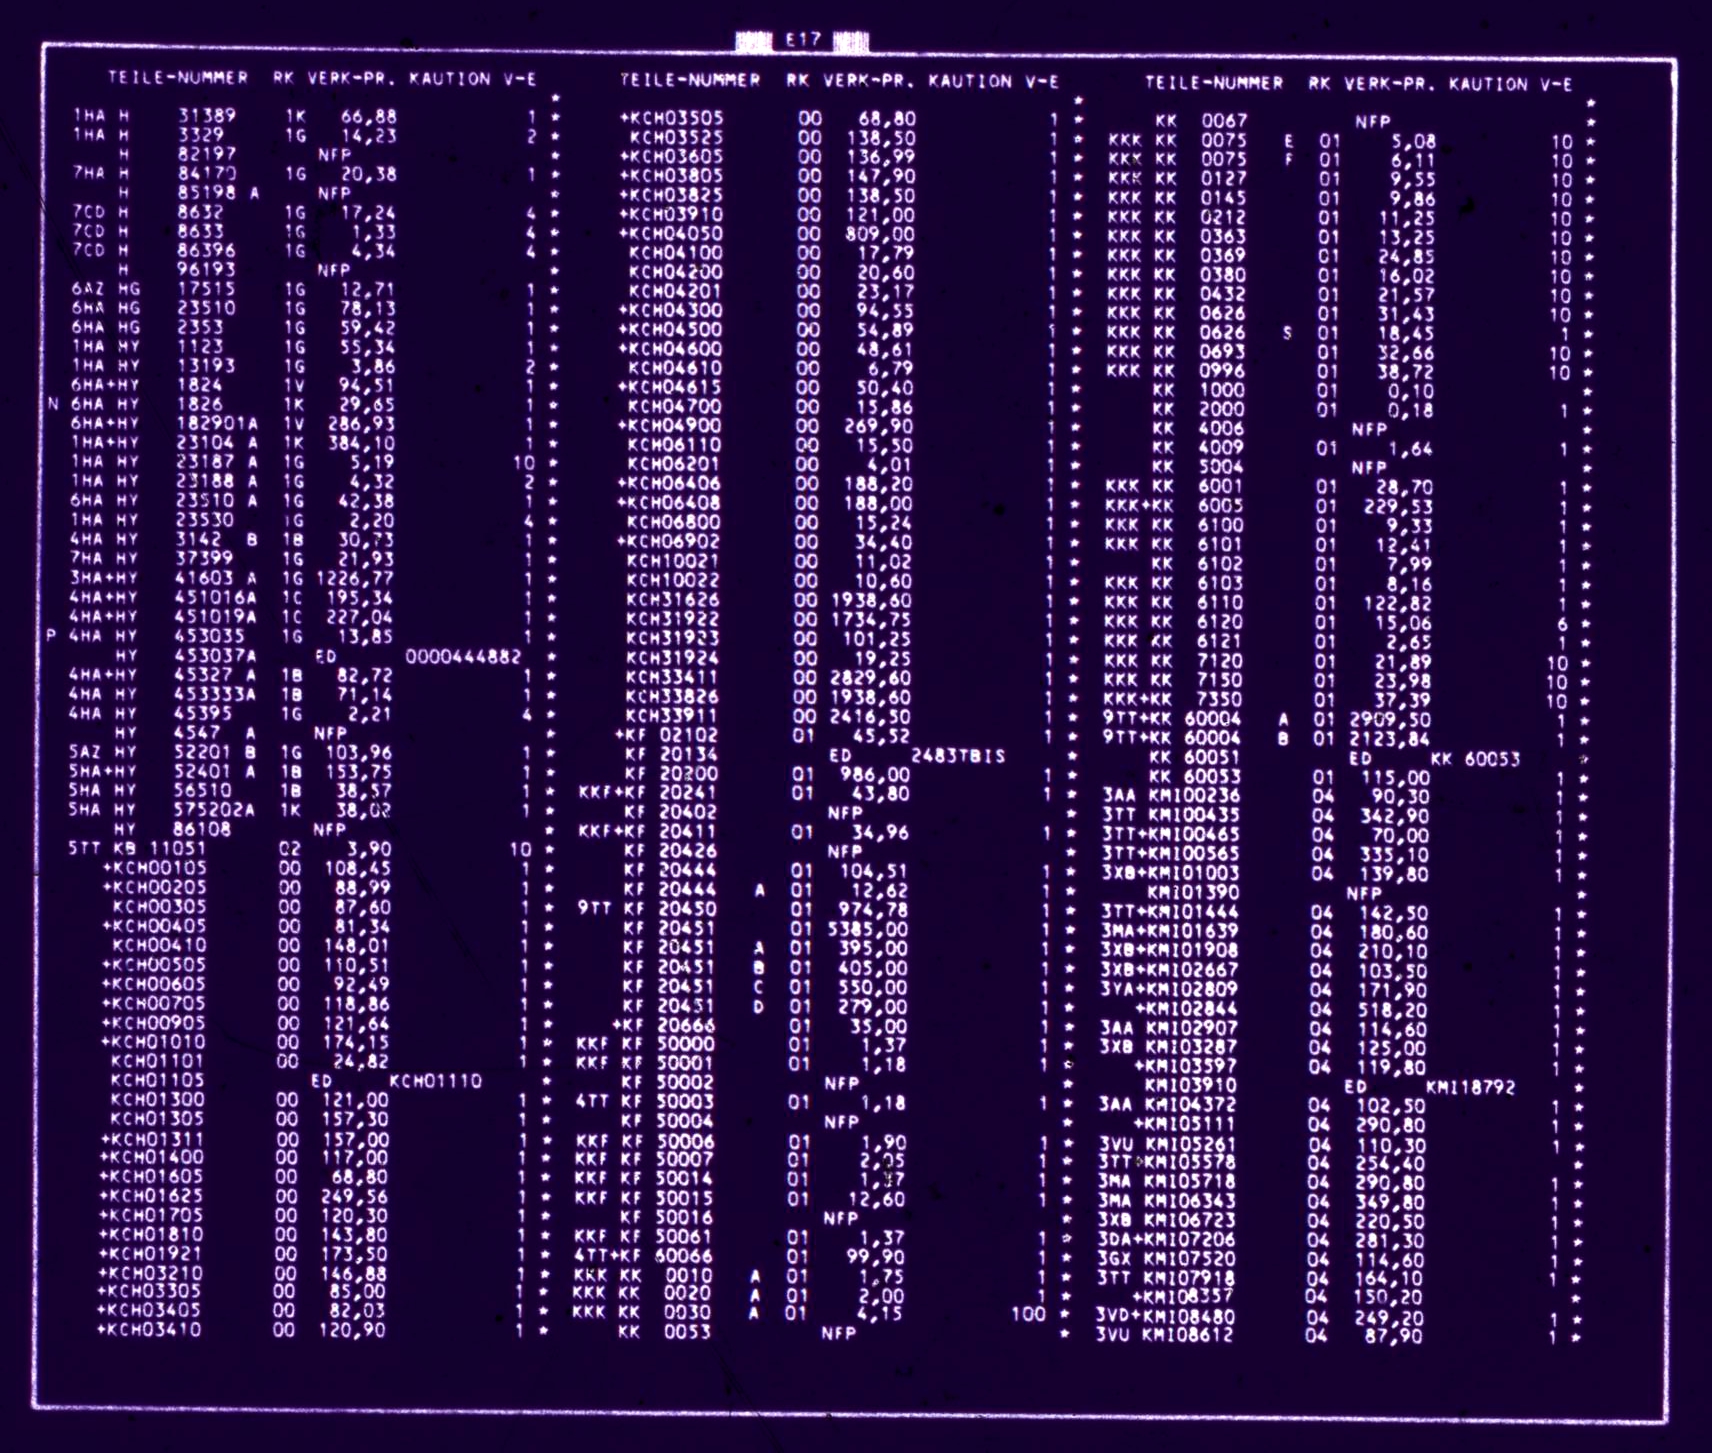This screenshot has width=1712, height=1453.
Task: Click part KK 60051
Action: coord(1195,758)
